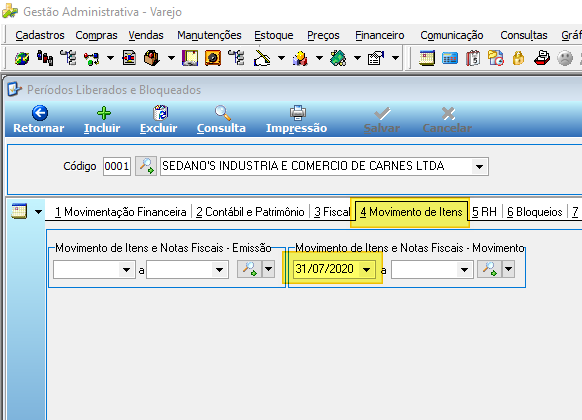Click the hand writing with pencil icon

[x=262, y=58]
